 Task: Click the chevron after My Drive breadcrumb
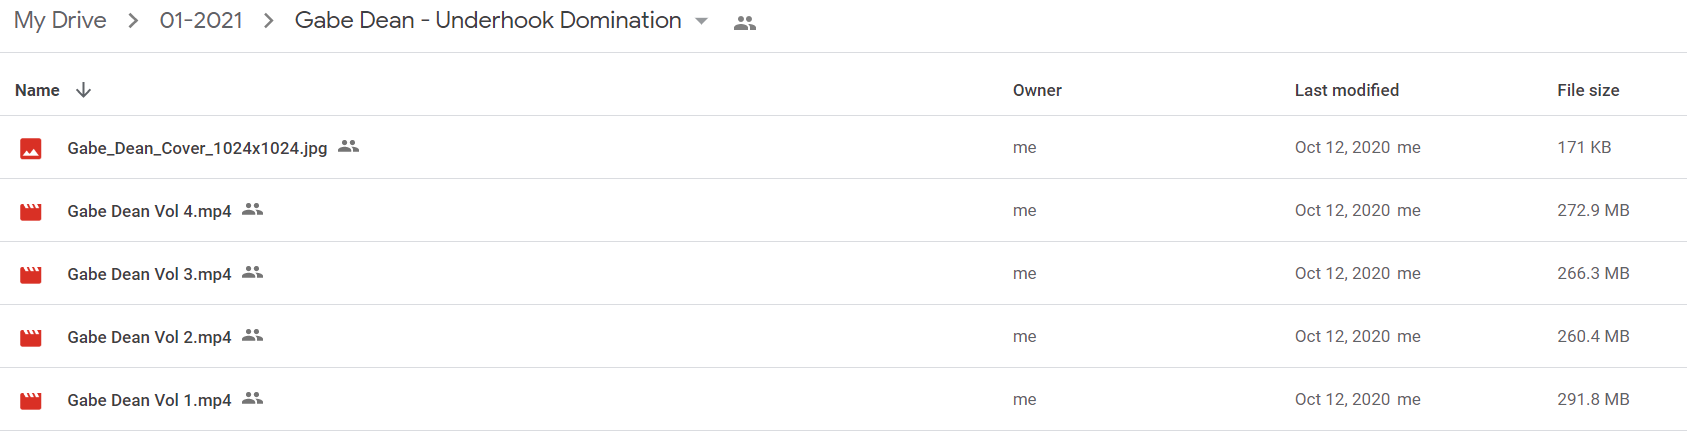pyautogui.click(x=133, y=21)
